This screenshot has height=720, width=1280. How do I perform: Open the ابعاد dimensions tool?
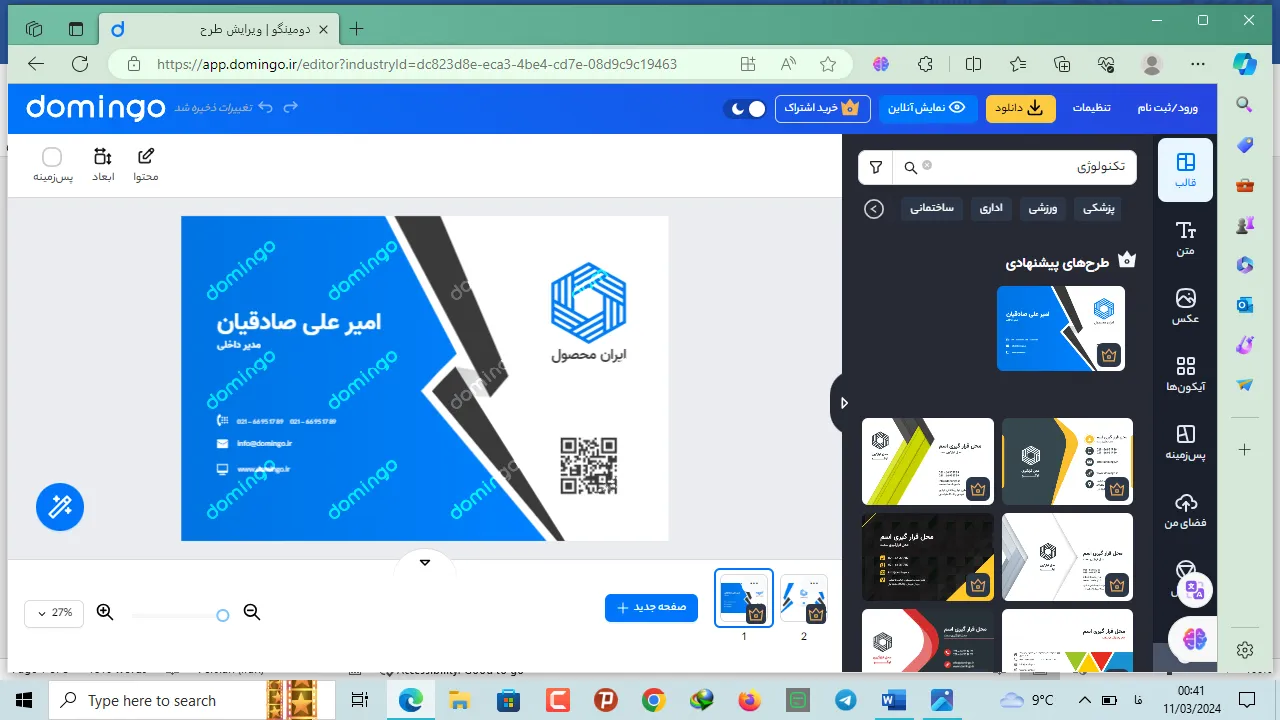pyautogui.click(x=103, y=165)
